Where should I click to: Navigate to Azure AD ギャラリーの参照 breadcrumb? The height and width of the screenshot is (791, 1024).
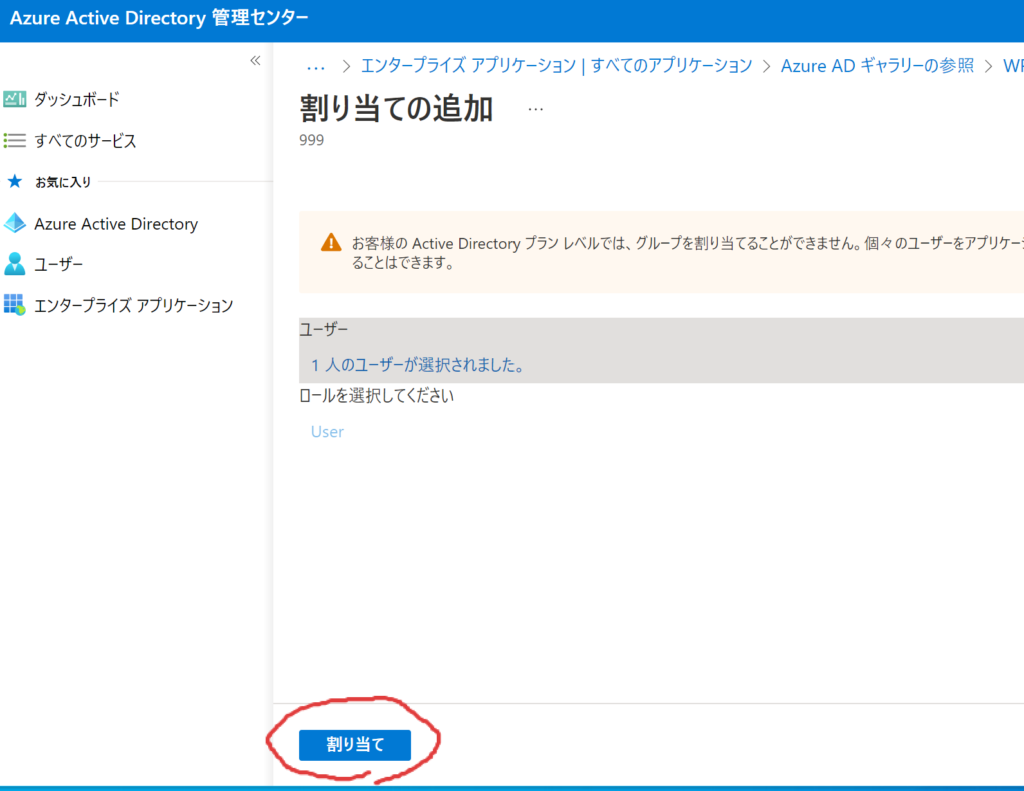click(877, 65)
